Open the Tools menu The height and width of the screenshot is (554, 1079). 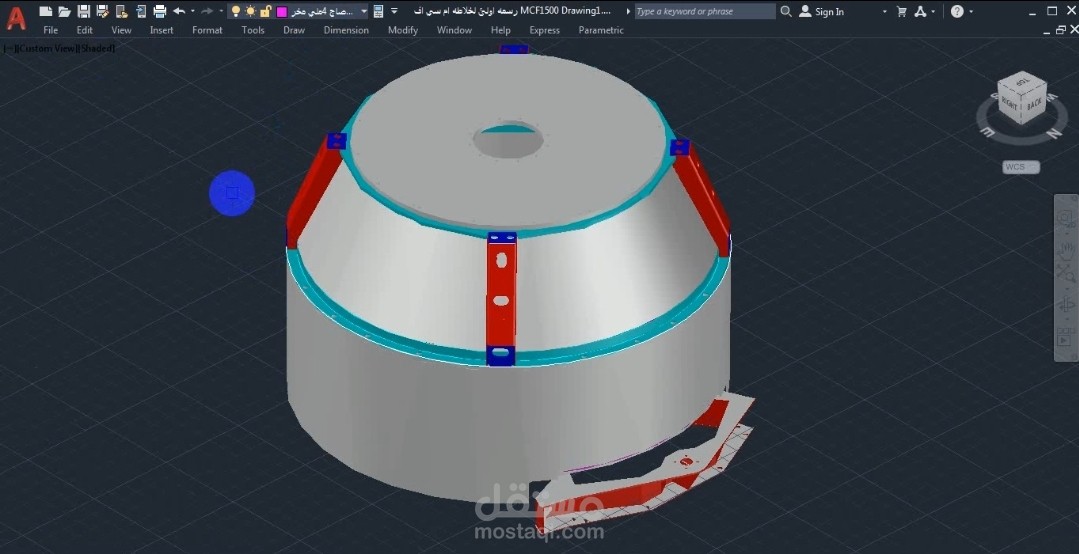[x=253, y=30]
